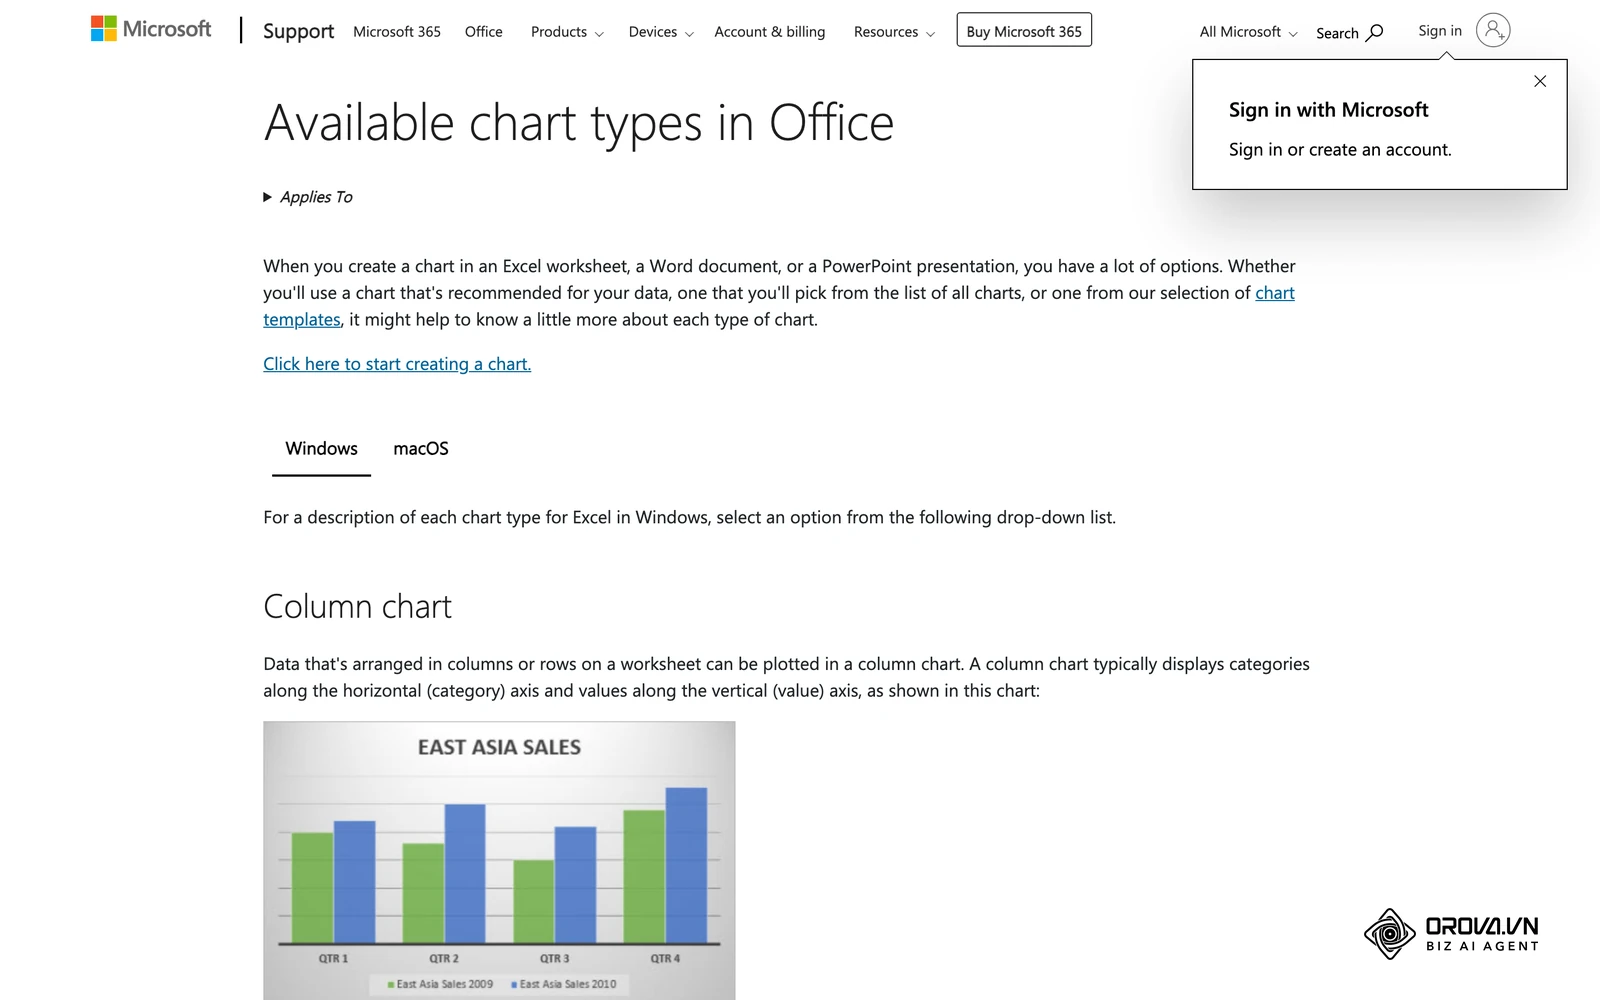Select the Windows tab
Viewport: 1600px width, 1000px height.
click(x=321, y=449)
